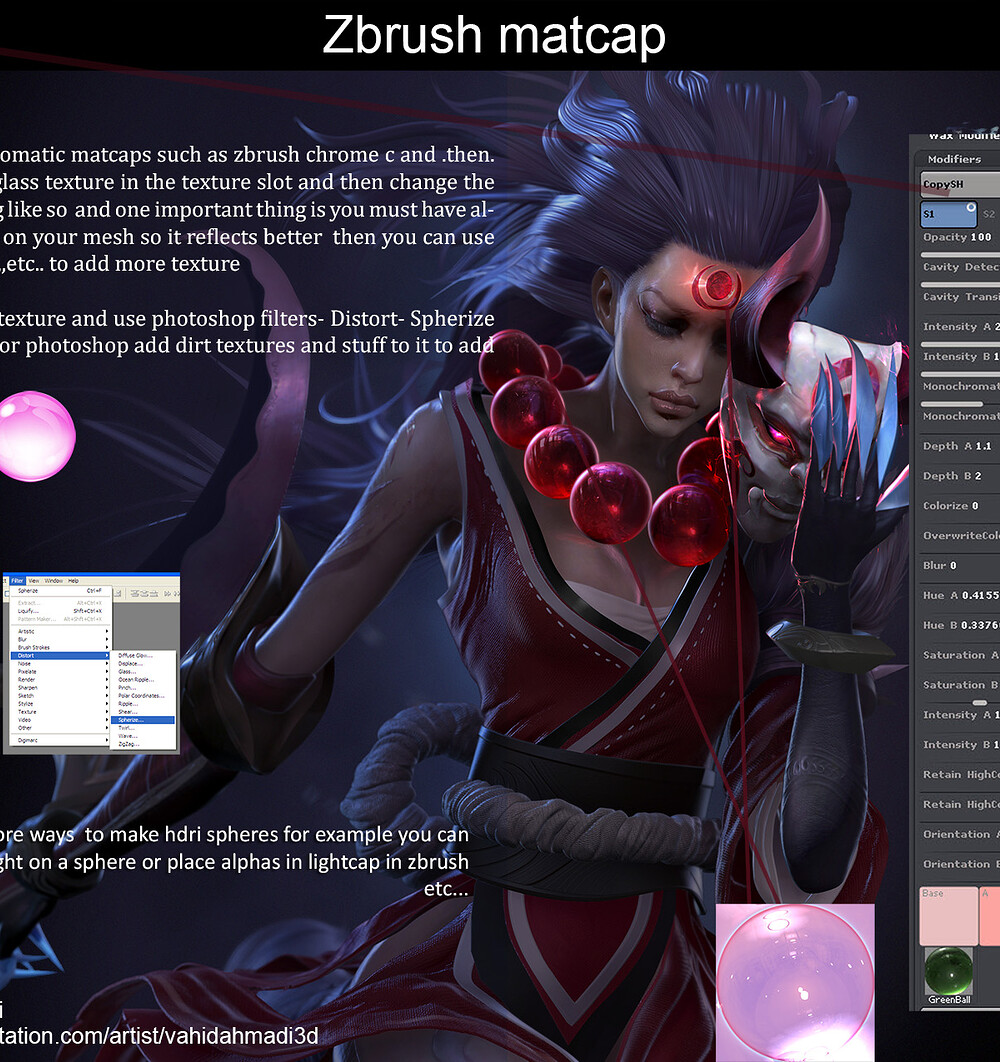Expand the Blur filter submenu
Viewport: 1000px width, 1062px height.
coord(60,639)
